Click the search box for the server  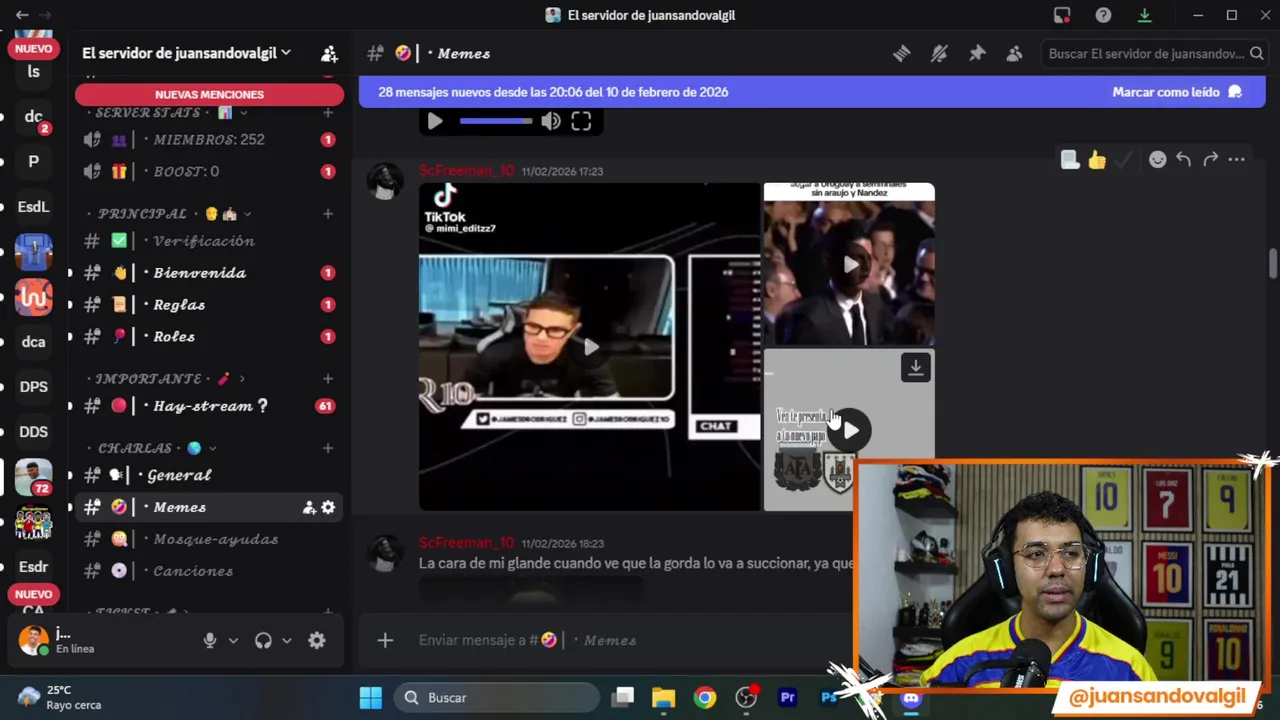[1154, 54]
